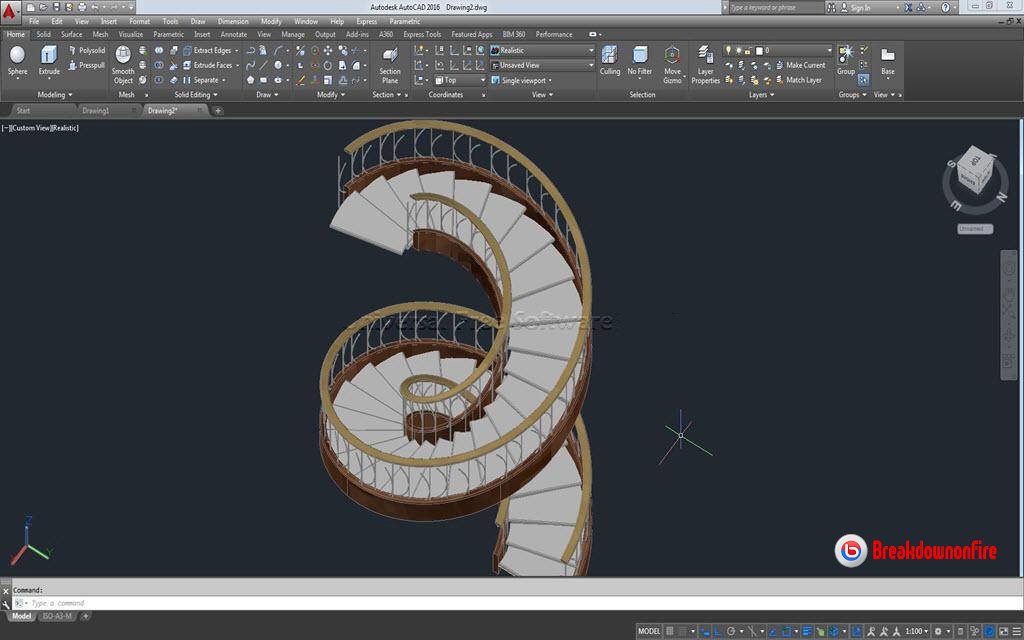Open the Section Plane tool
The width and height of the screenshot is (1024, 640).
390,65
